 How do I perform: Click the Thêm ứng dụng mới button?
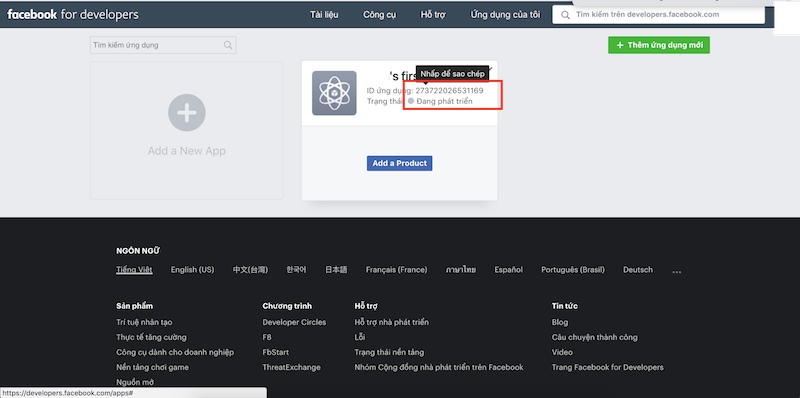(x=659, y=45)
